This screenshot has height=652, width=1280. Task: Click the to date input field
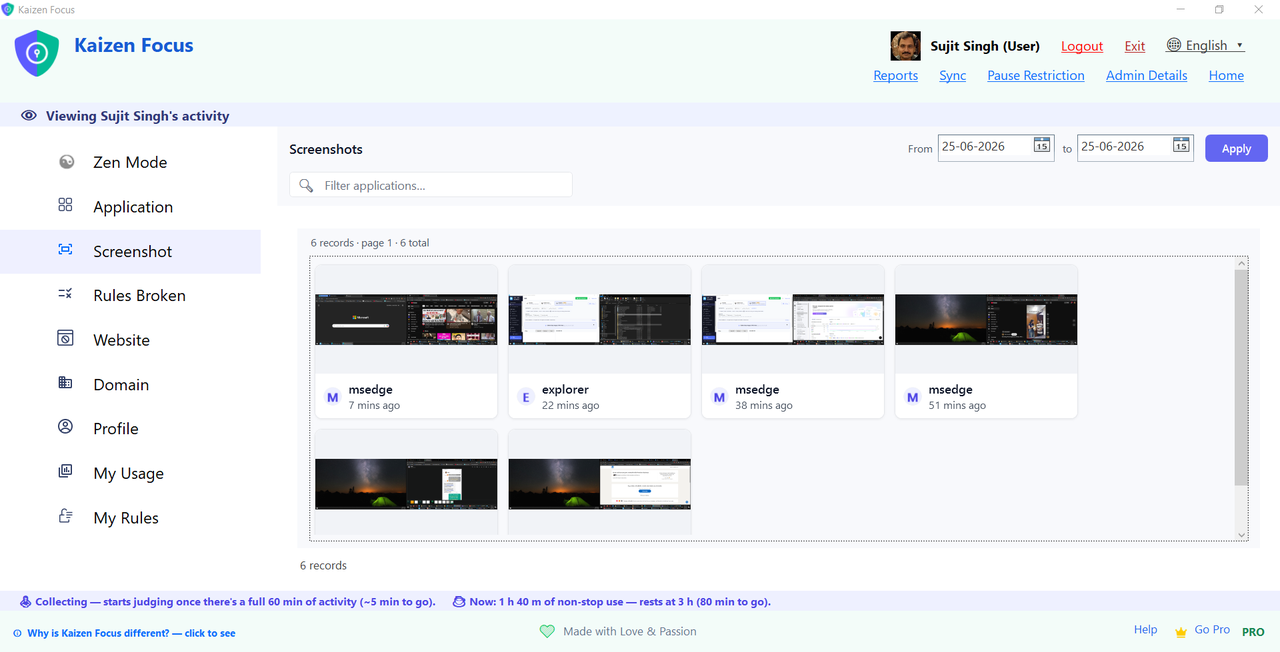tap(1135, 147)
